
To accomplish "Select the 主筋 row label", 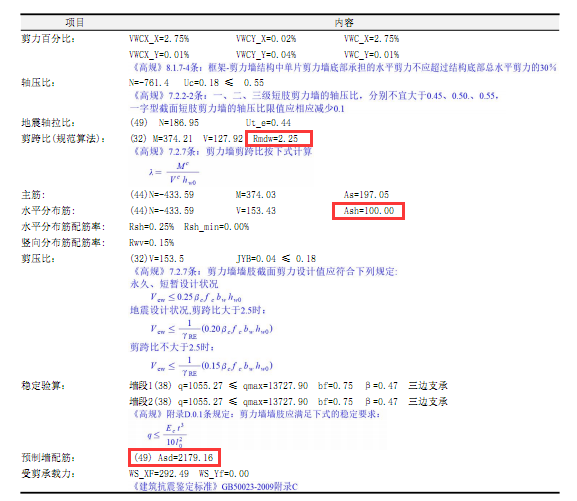I will (x=33, y=195).
